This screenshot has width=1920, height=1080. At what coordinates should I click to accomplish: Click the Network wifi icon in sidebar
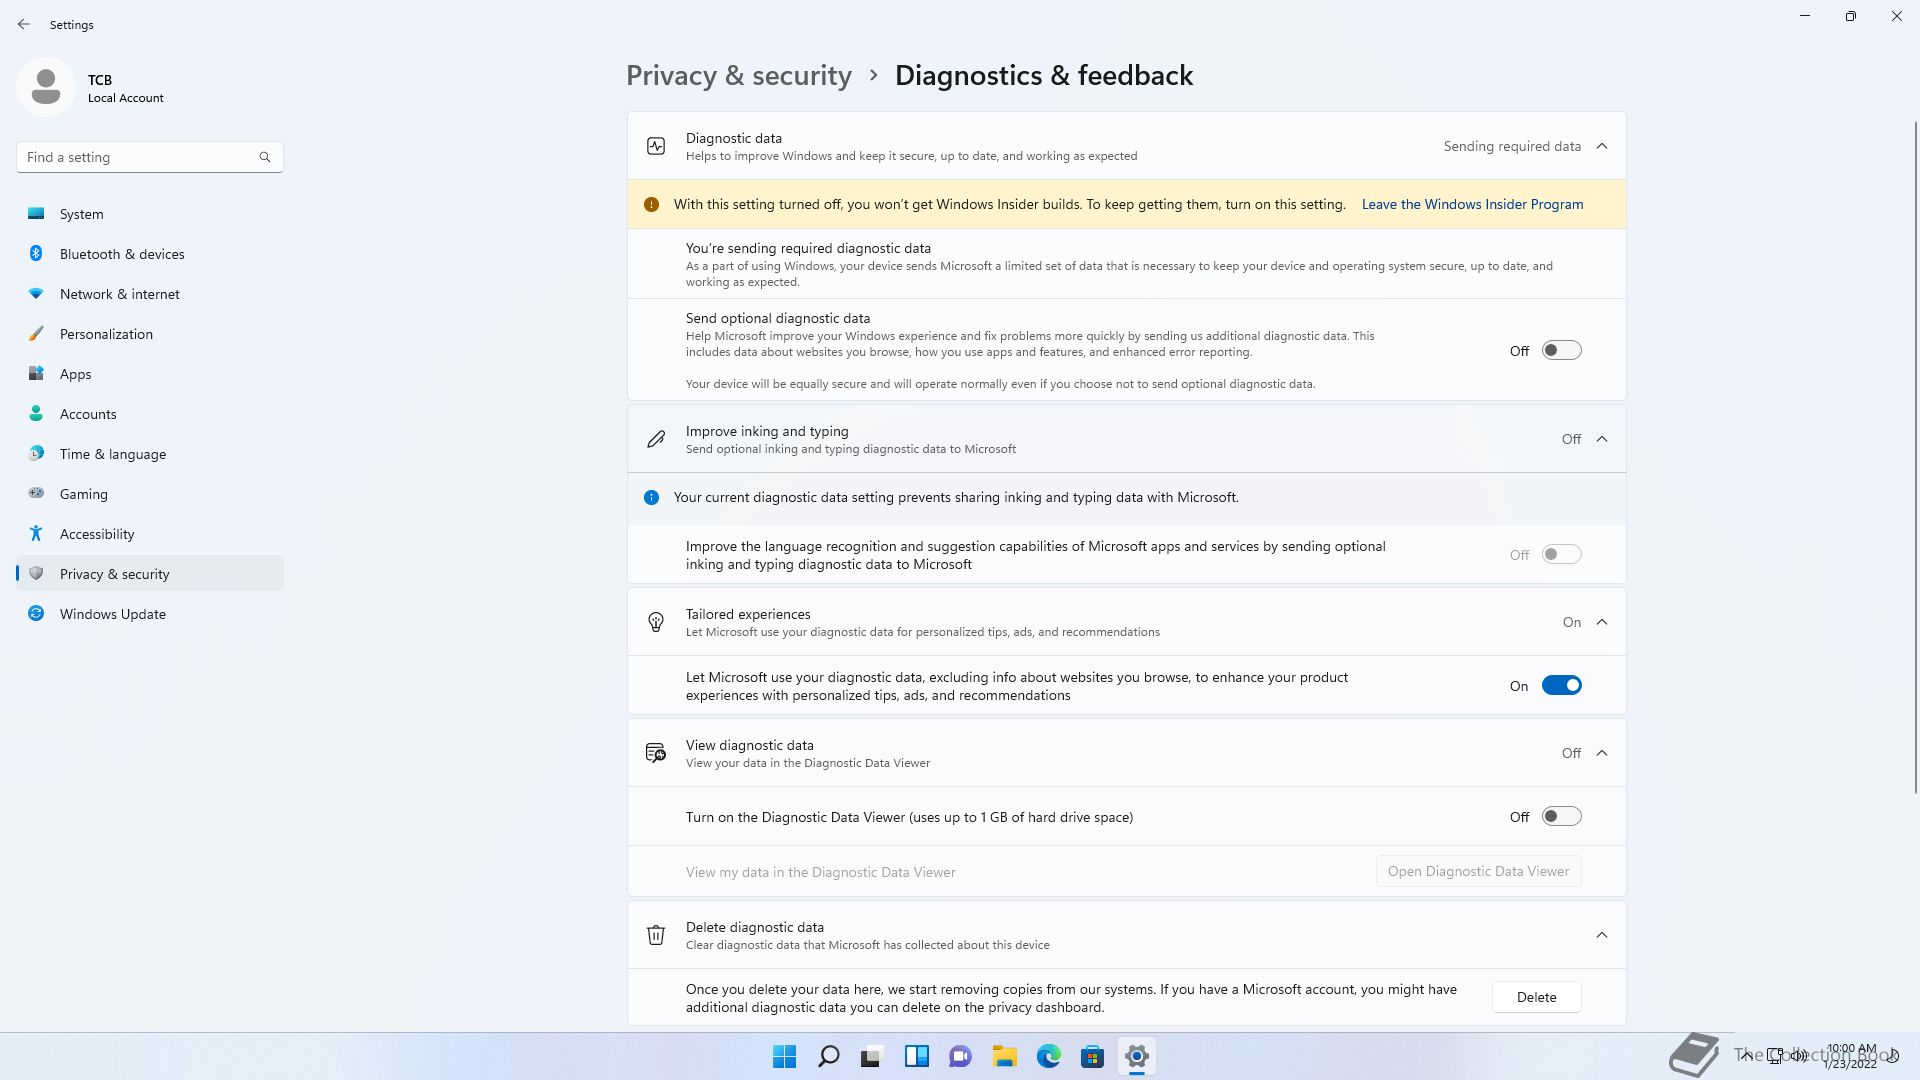click(x=36, y=293)
